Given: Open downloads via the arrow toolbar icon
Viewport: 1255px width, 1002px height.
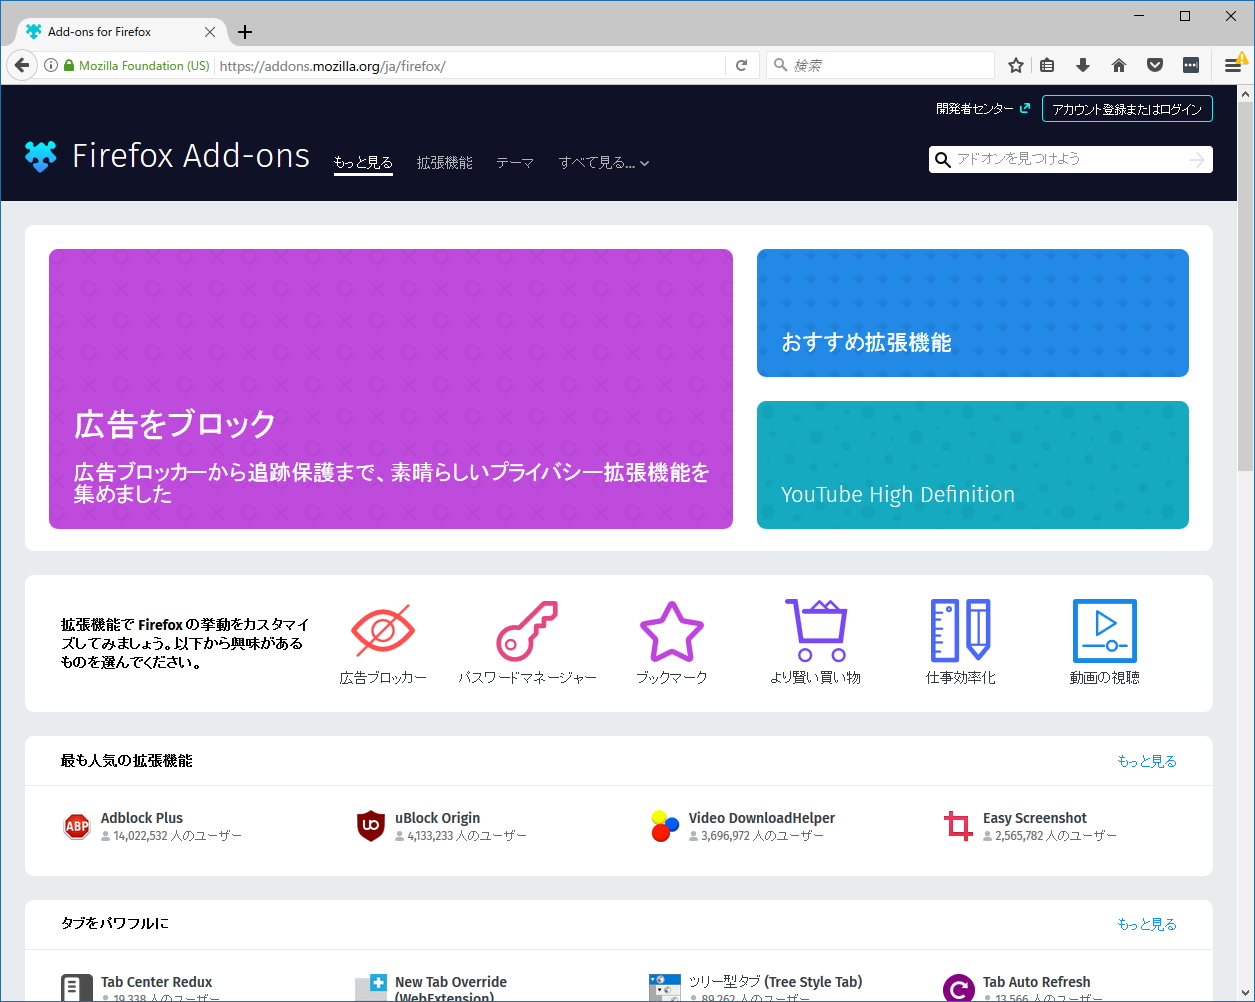Looking at the screenshot, I should pyautogui.click(x=1083, y=64).
